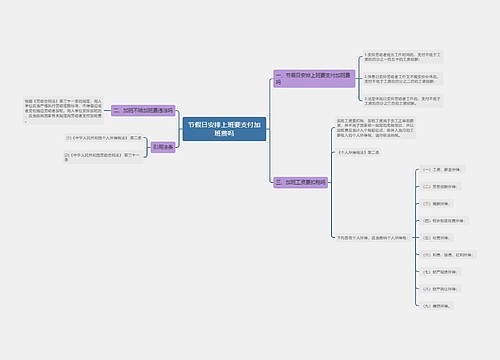
Task: Select item (九) 偶然所得
Action: pyautogui.click(x=437, y=306)
